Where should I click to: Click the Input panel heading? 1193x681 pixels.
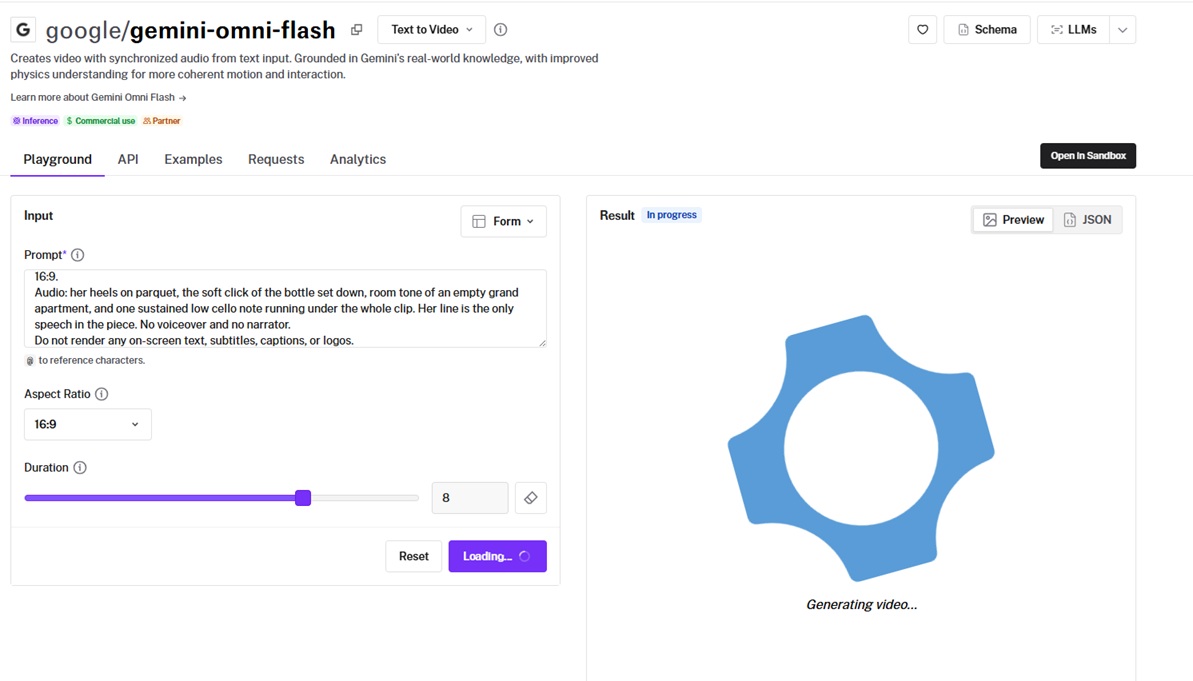[x=38, y=215]
